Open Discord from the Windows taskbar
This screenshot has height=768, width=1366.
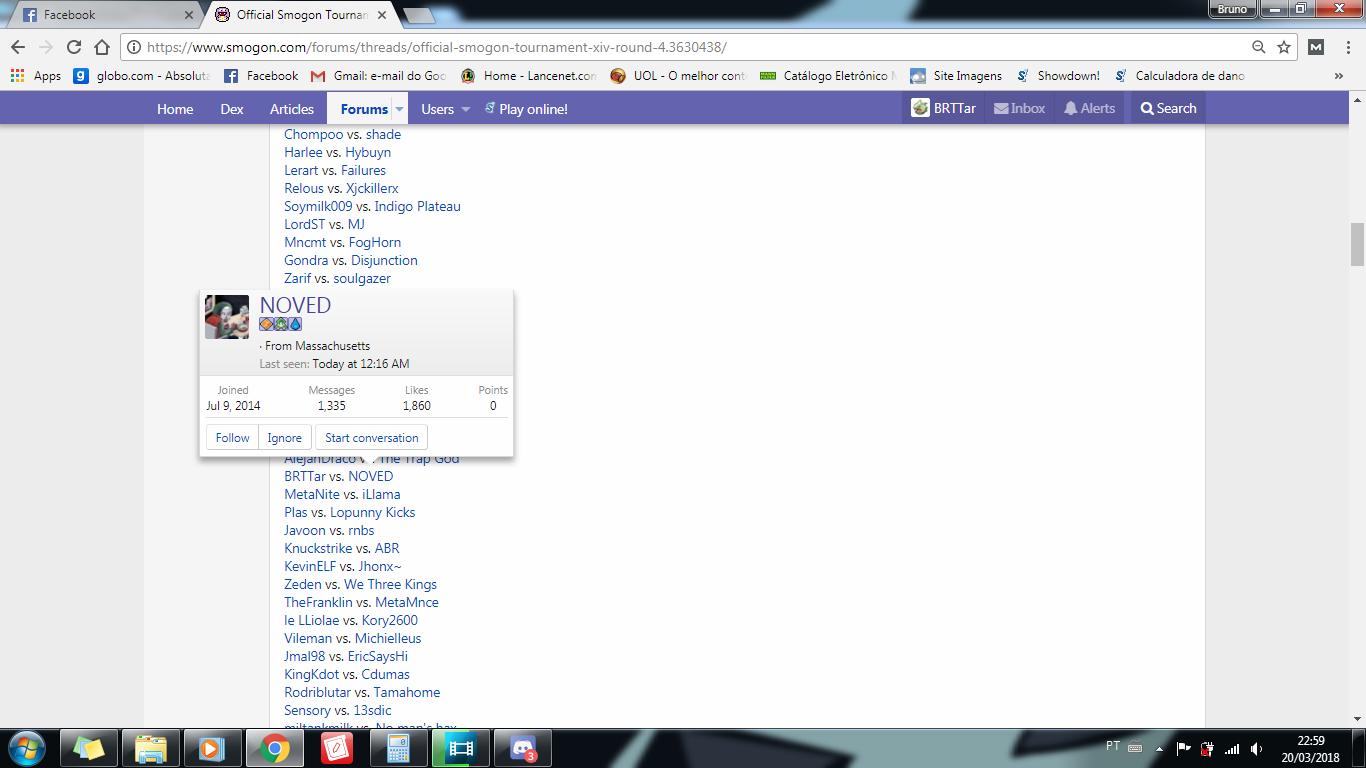point(524,748)
